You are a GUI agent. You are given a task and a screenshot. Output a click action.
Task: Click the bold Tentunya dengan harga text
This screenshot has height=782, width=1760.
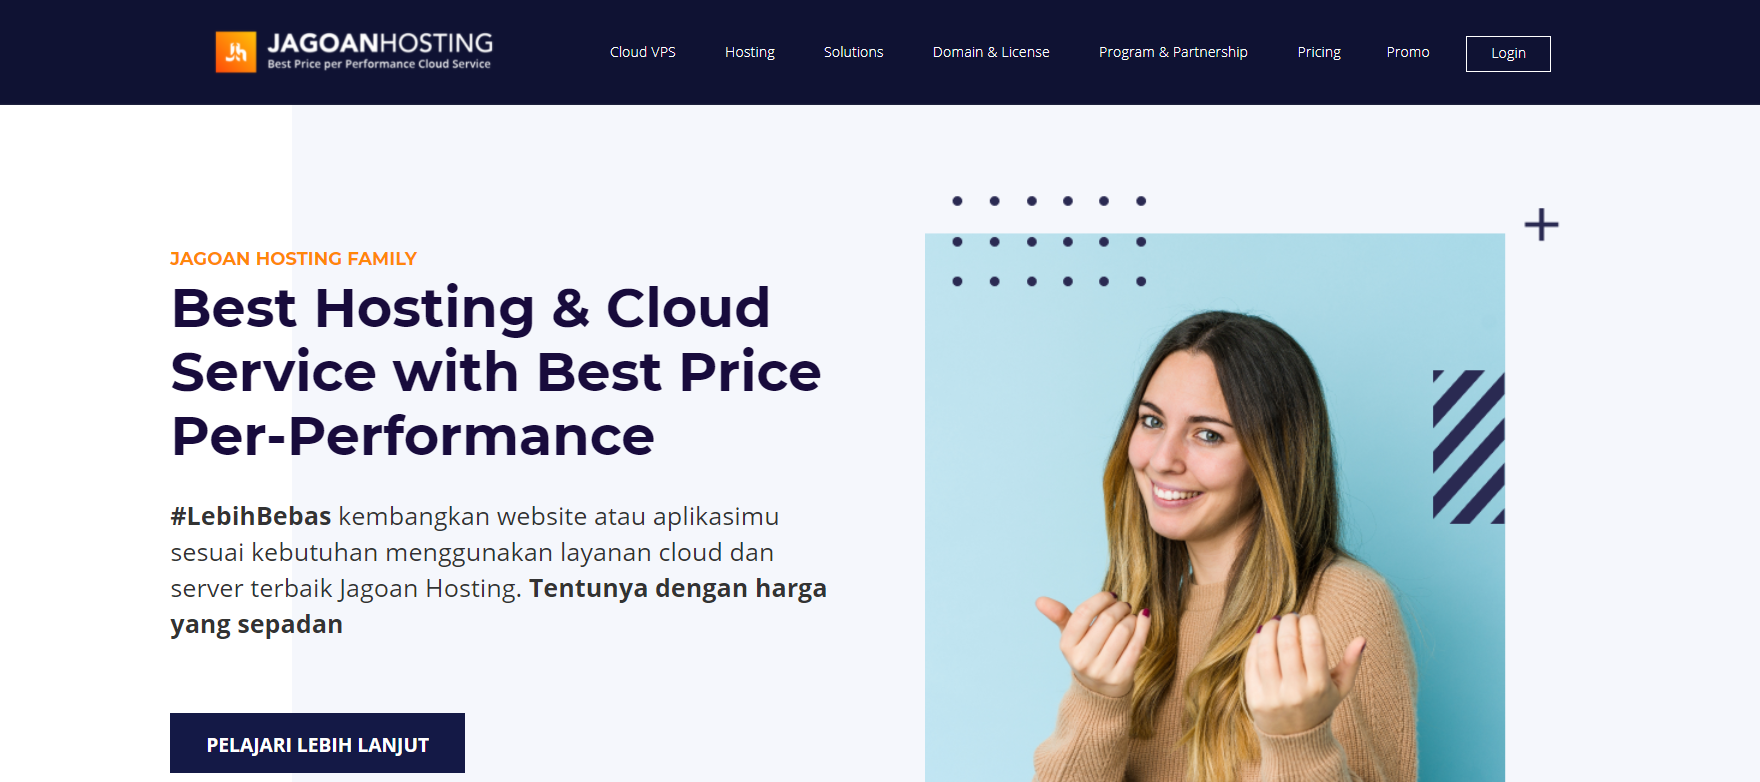coord(678,588)
